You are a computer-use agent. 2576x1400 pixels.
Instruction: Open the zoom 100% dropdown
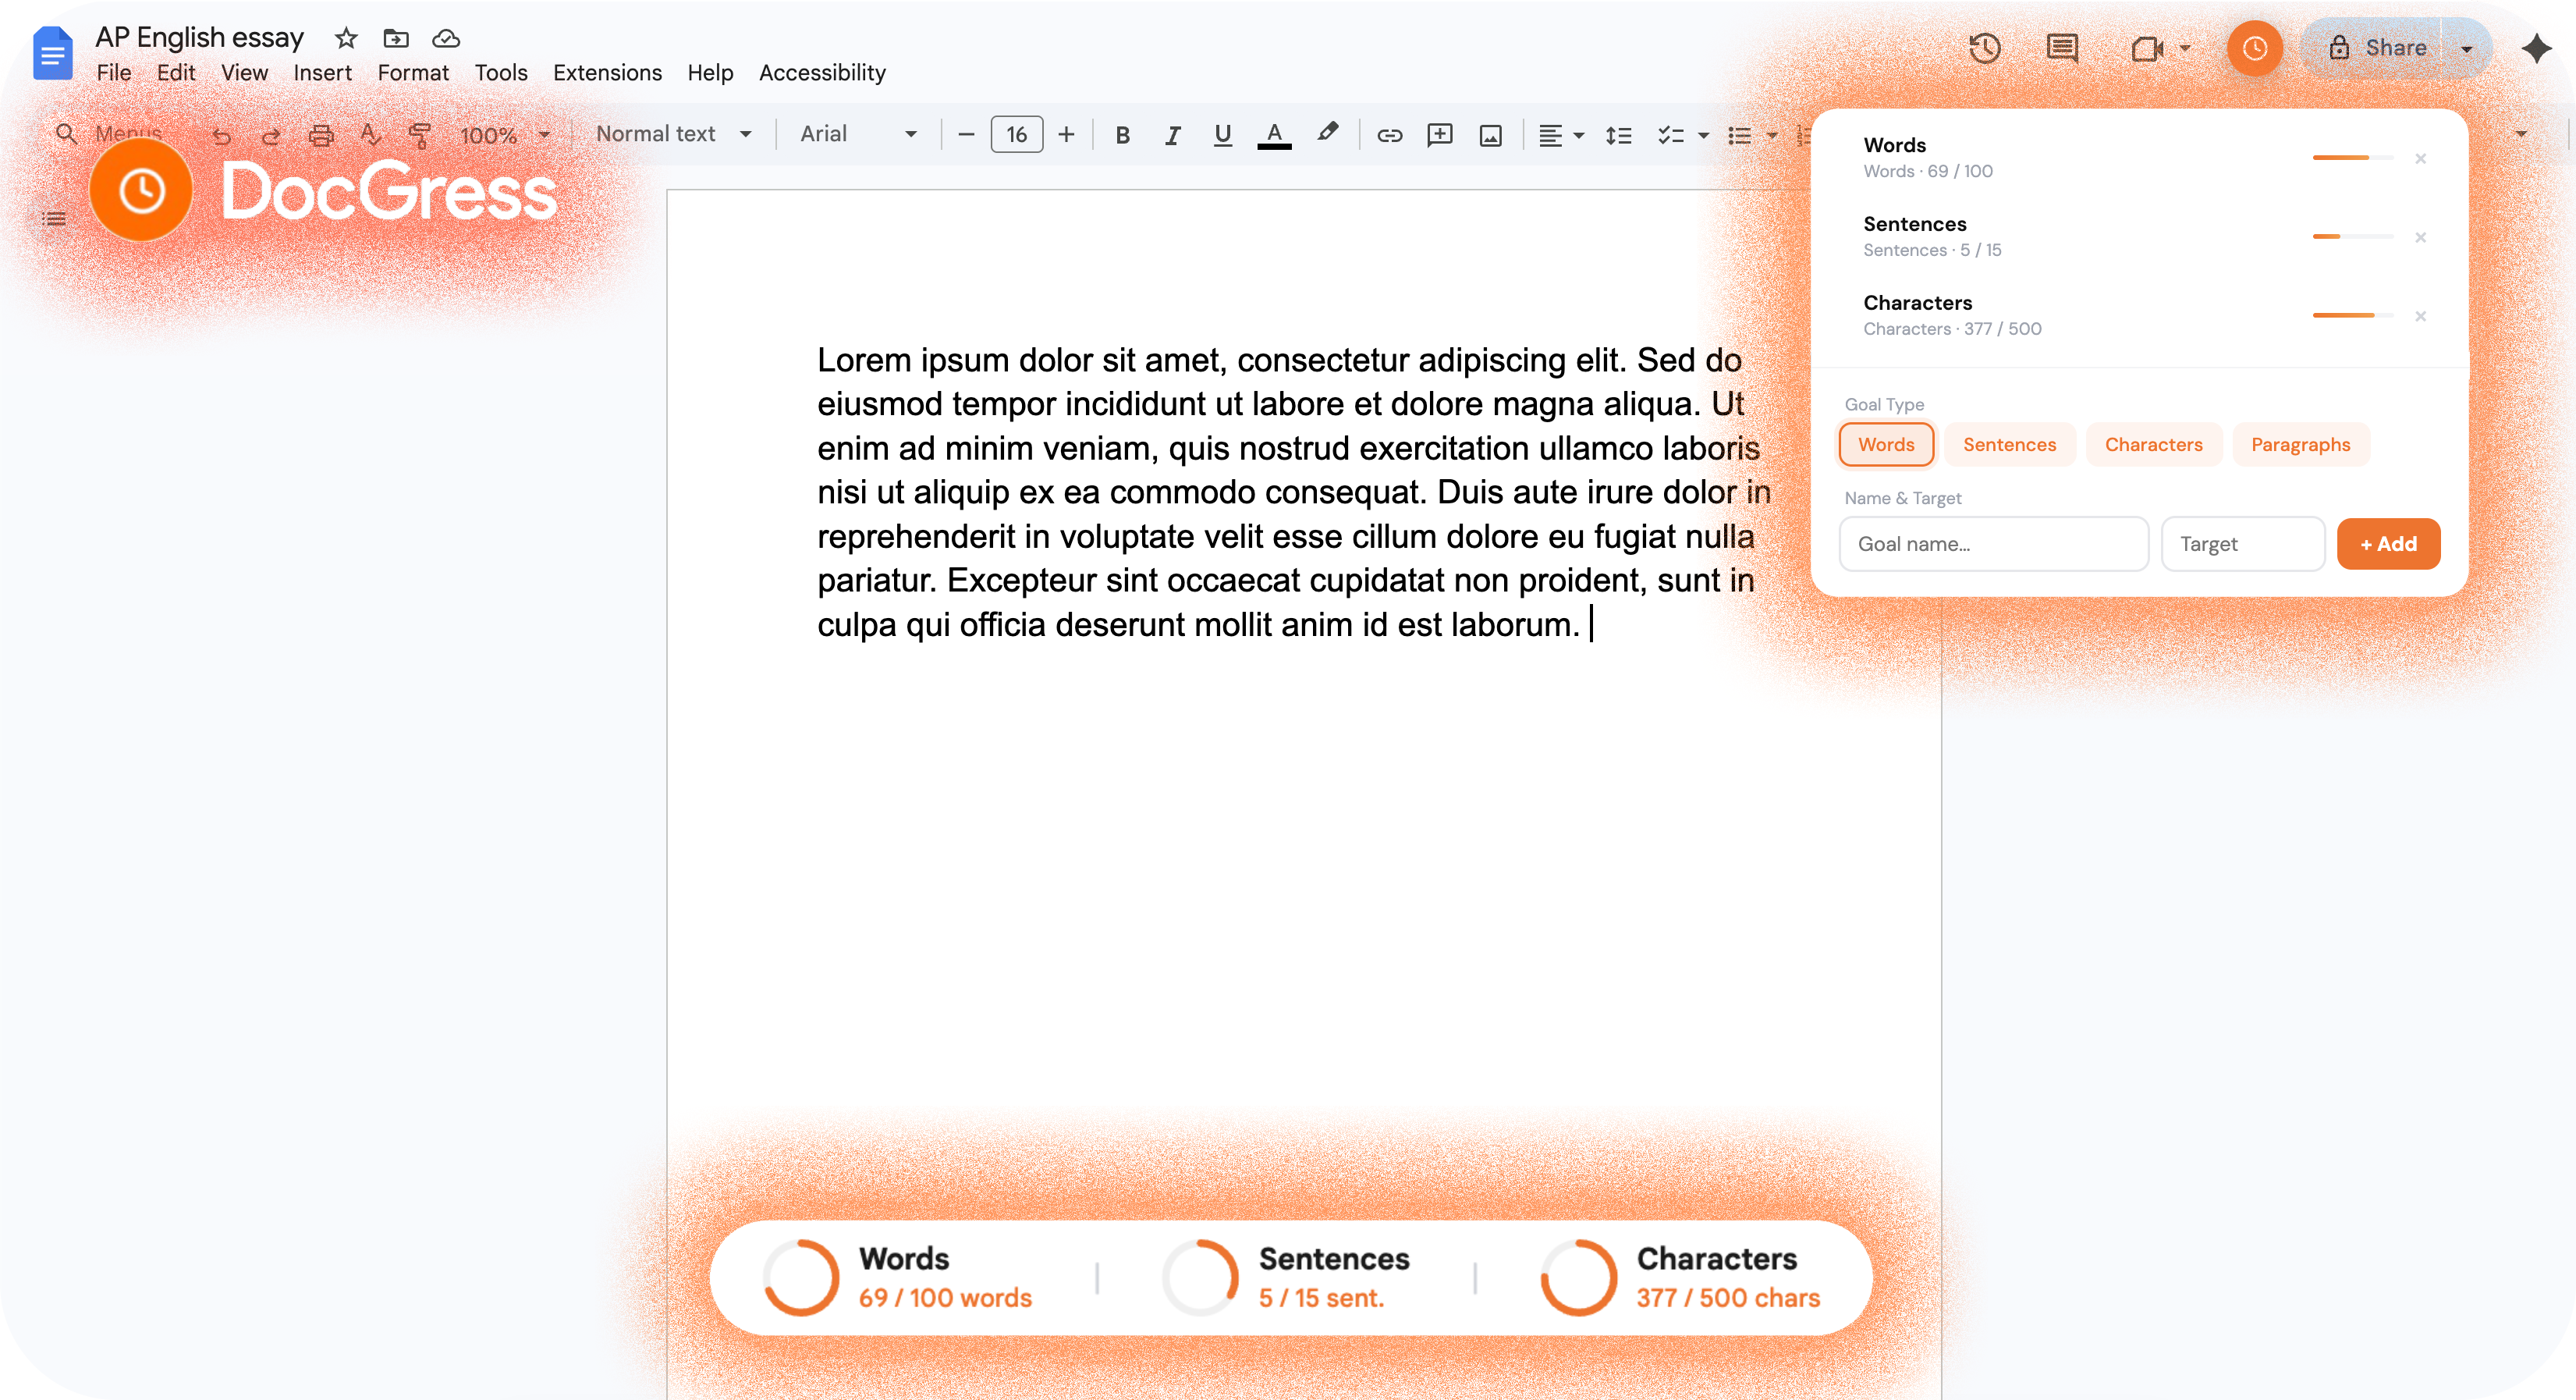point(504,135)
